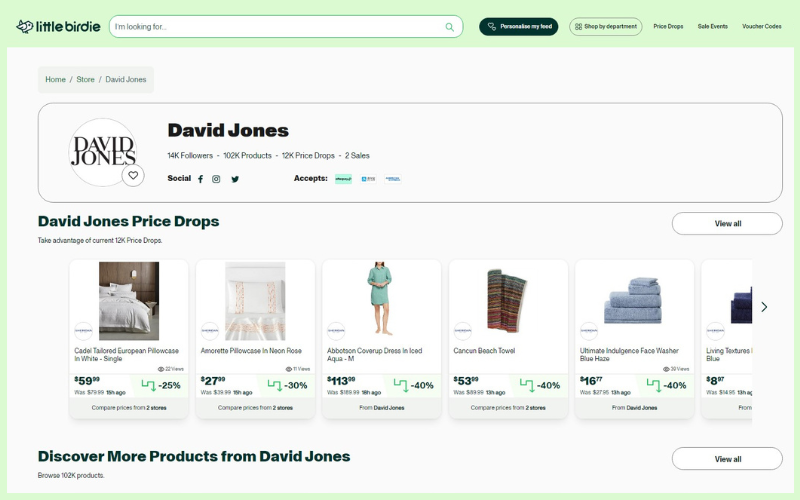
Task: Open Voucher Codes page
Action: point(761,27)
